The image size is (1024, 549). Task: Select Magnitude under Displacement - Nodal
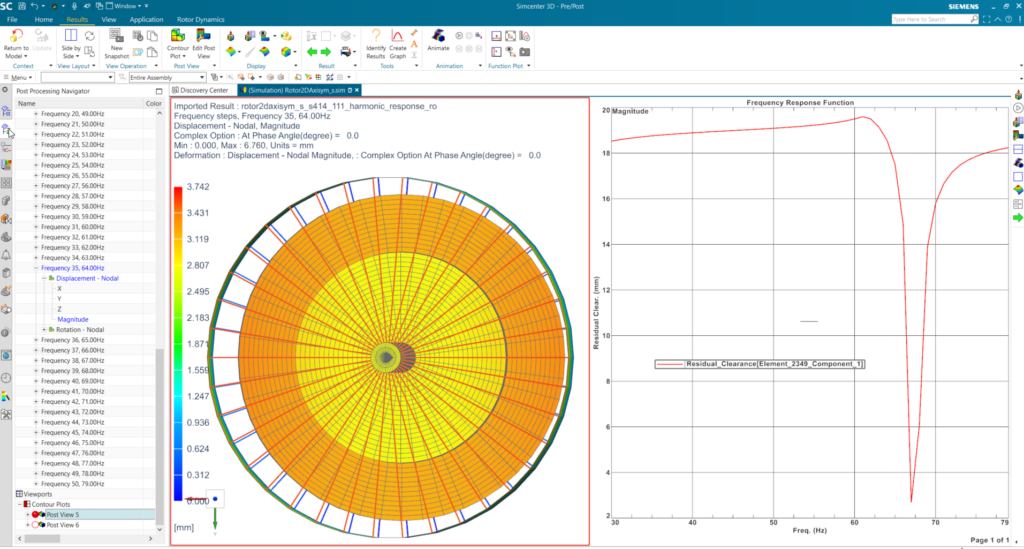[72, 319]
